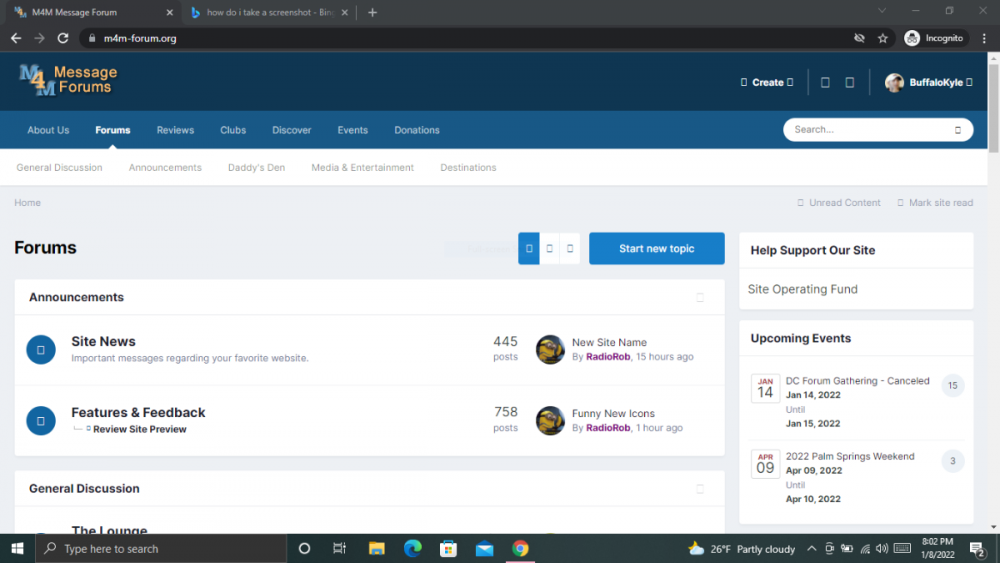Go to Daddy's Den sub-navigation item

pos(256,168)
